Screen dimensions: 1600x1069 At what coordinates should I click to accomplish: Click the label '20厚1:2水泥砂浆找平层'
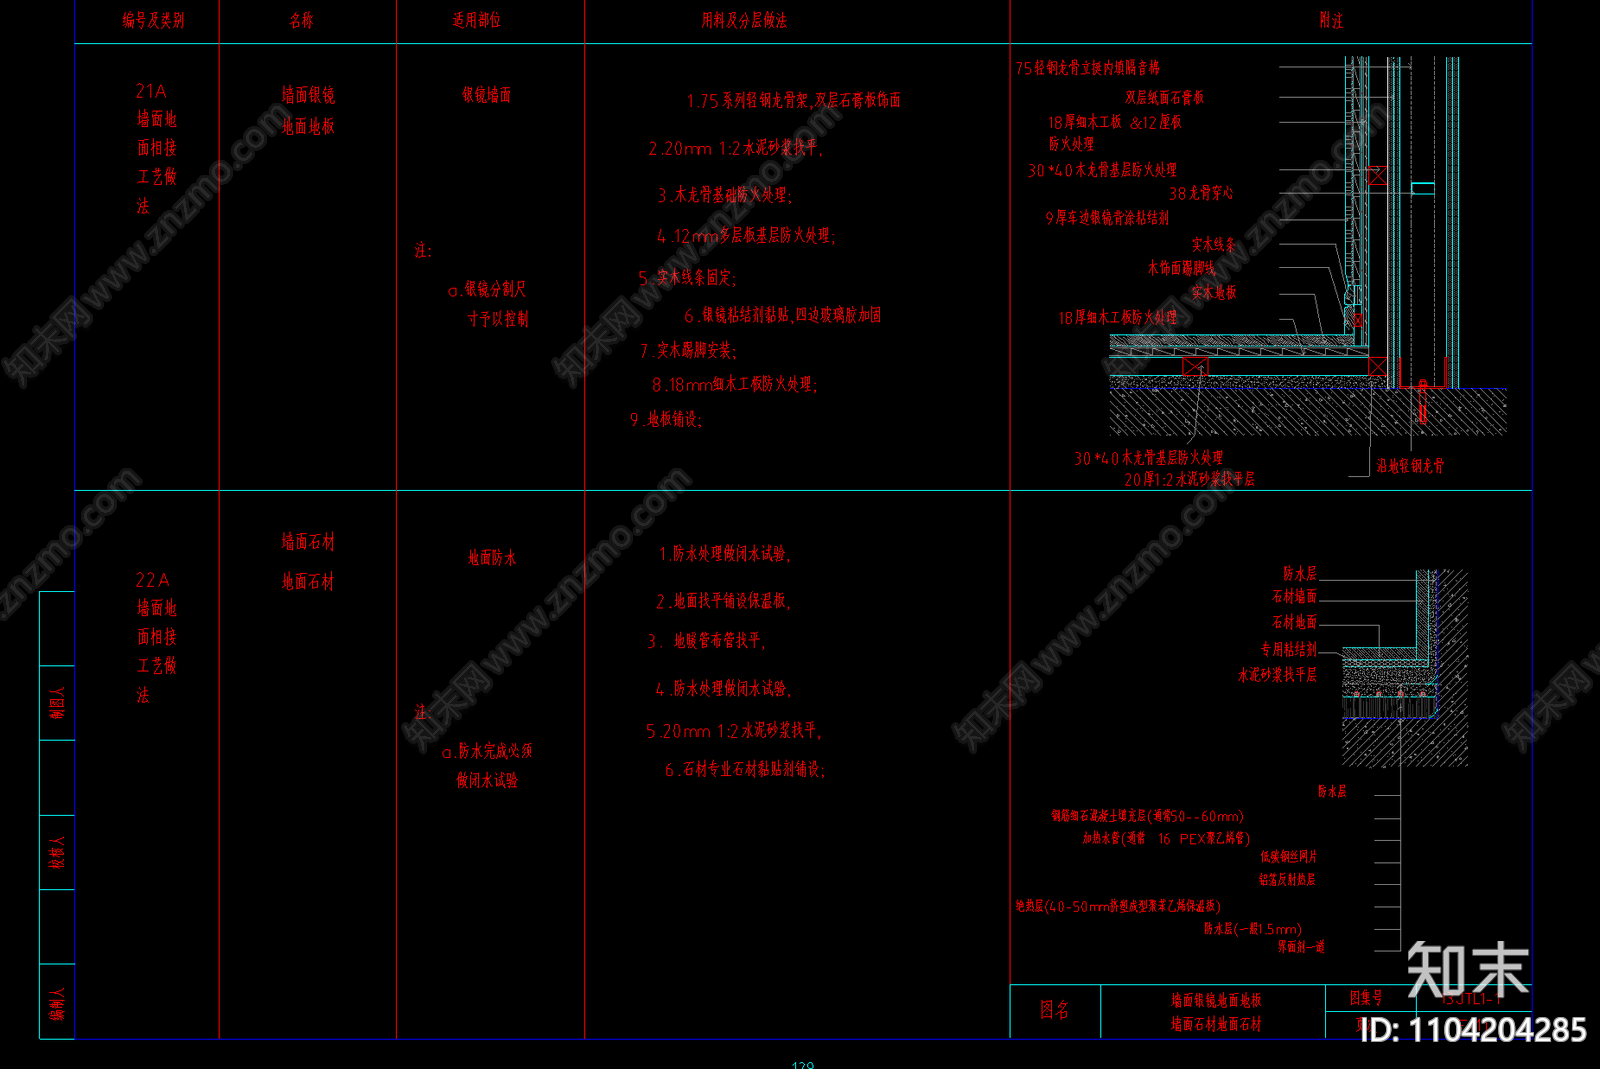coord(1189,479)
